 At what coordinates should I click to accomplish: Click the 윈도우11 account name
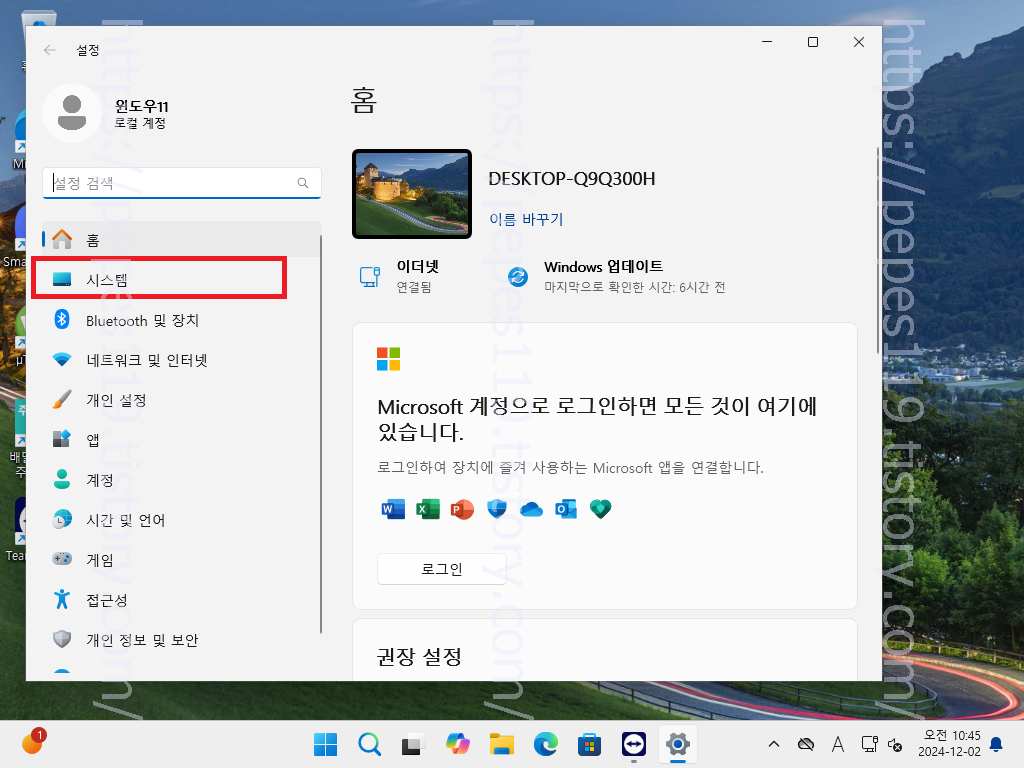(142, 106)
